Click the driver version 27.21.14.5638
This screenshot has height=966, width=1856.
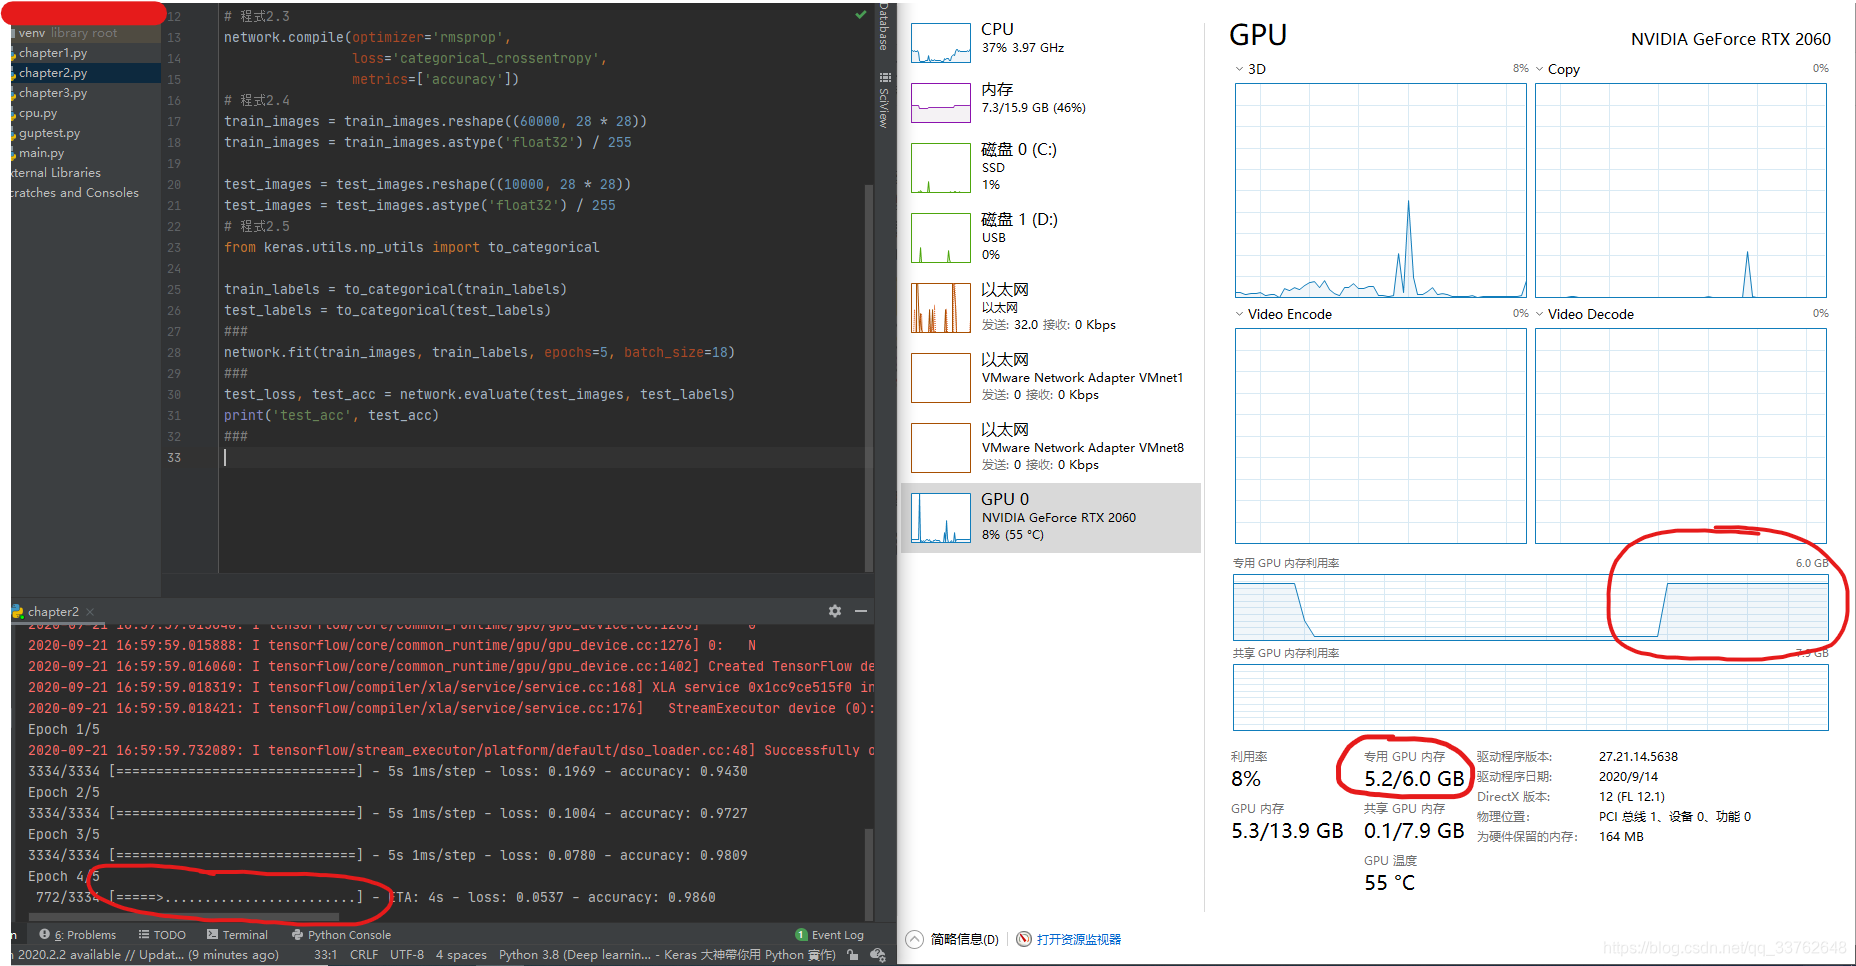click(1638, 757)
